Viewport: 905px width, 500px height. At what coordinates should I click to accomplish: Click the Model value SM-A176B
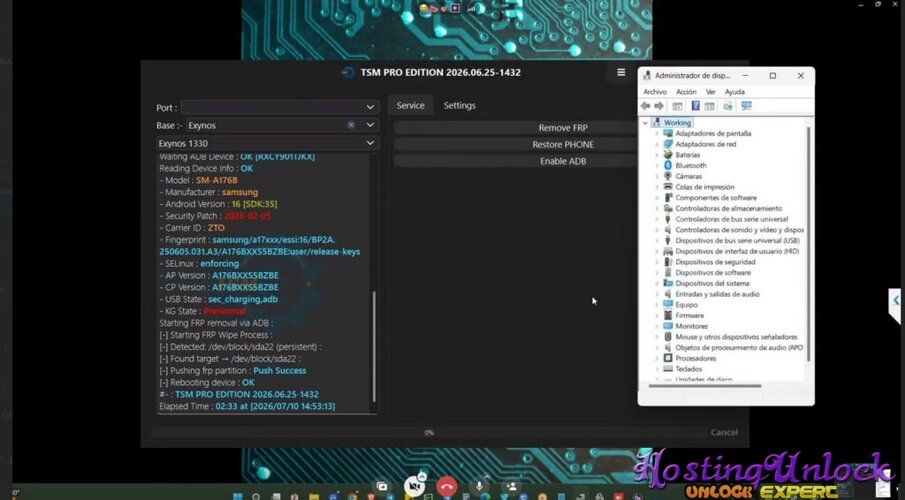click(216, 180)
